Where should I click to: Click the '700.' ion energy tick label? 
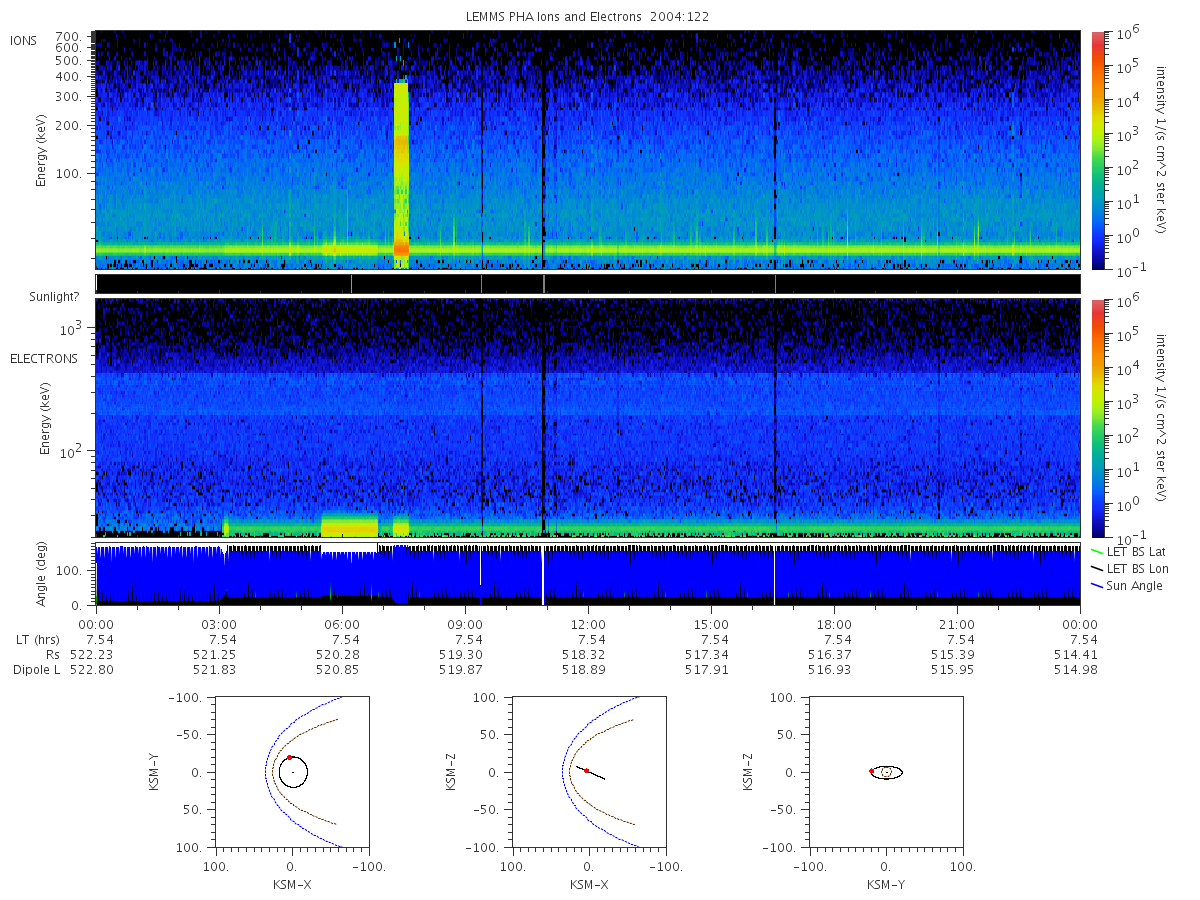pos(69,35)
